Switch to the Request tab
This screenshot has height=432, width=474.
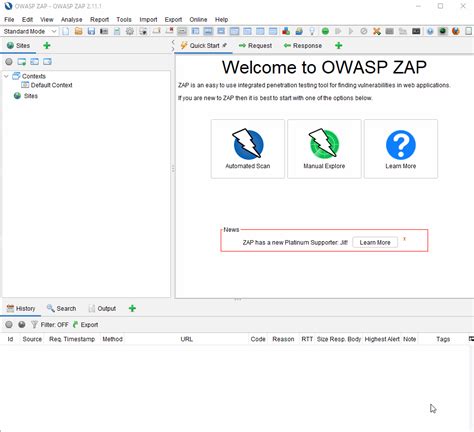point(255,46)
